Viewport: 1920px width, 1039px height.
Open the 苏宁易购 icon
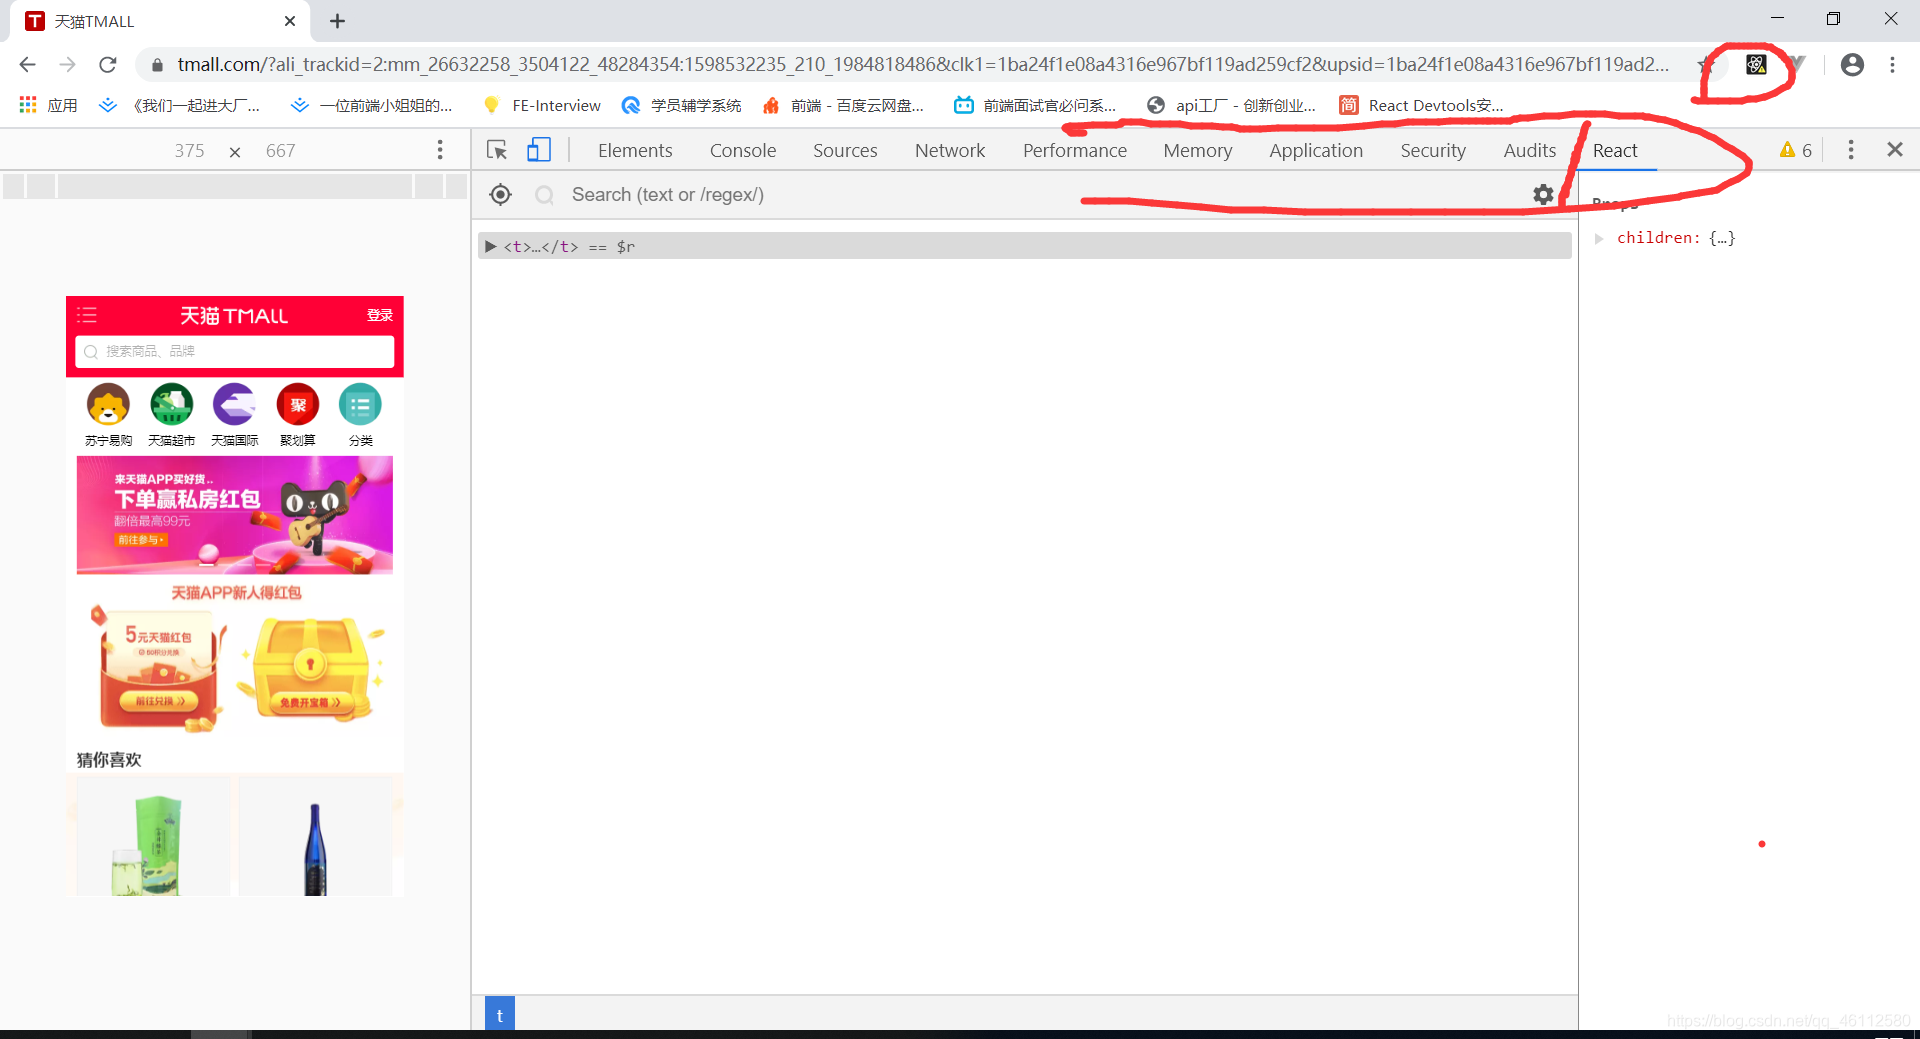click(x=108, y=415)
